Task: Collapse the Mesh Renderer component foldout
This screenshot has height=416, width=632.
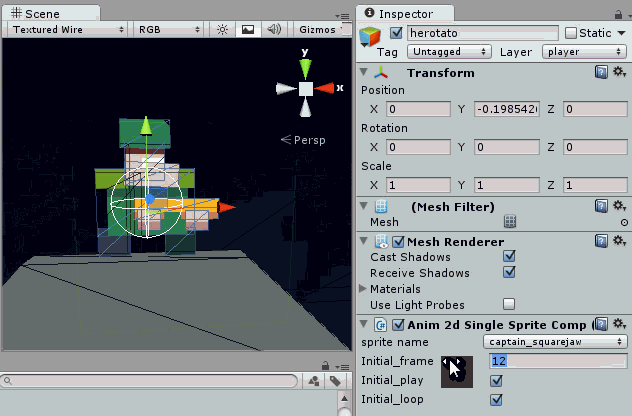Action: click(364, 241)
